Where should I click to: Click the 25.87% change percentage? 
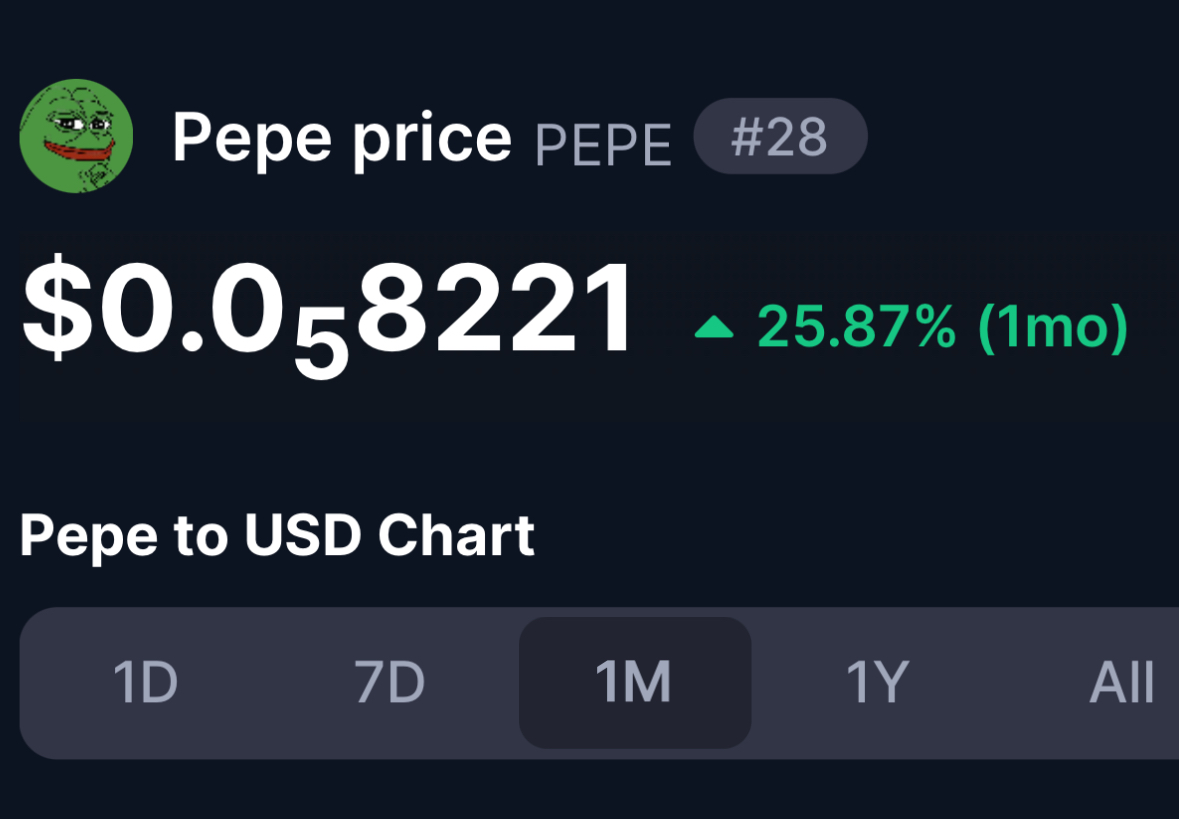coord(856,326)
